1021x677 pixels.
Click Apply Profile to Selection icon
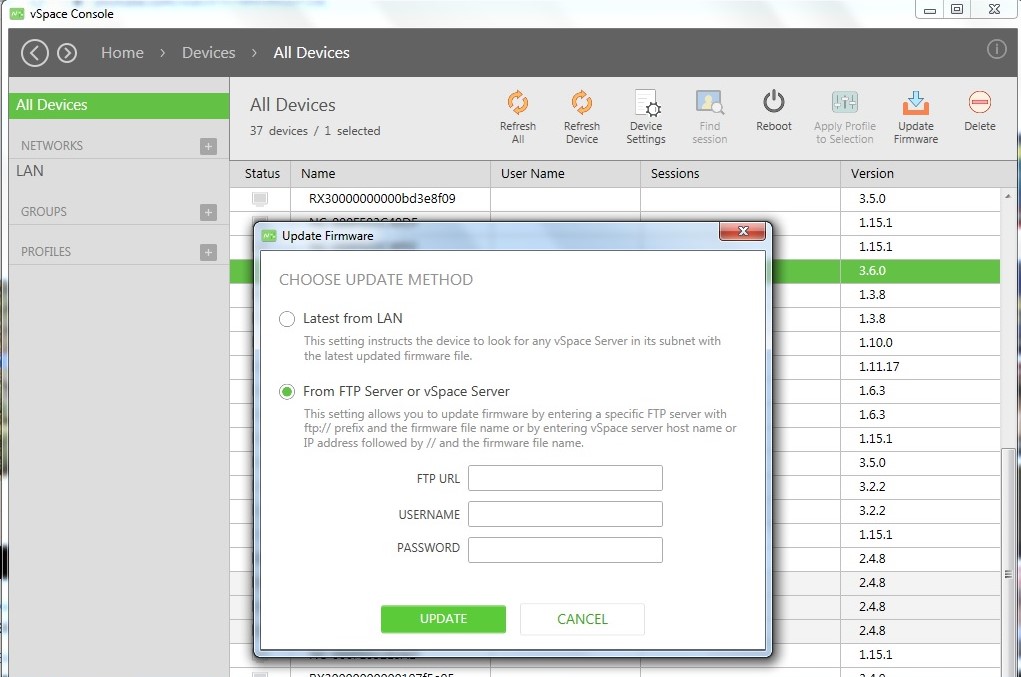[x=845, y=102]
